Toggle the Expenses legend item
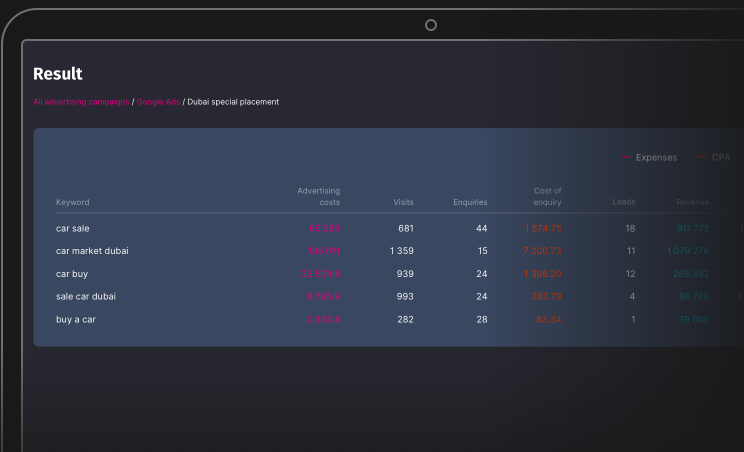The image size is (744, 452). [650, 157]
